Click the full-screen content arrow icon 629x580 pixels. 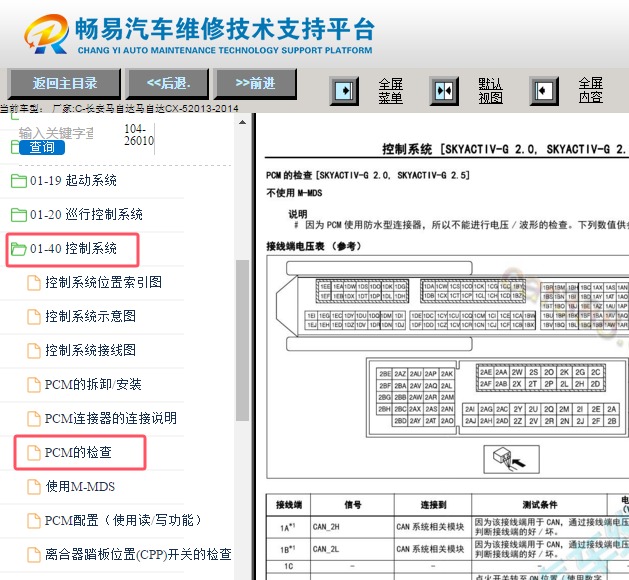click(x=544, y=91)
